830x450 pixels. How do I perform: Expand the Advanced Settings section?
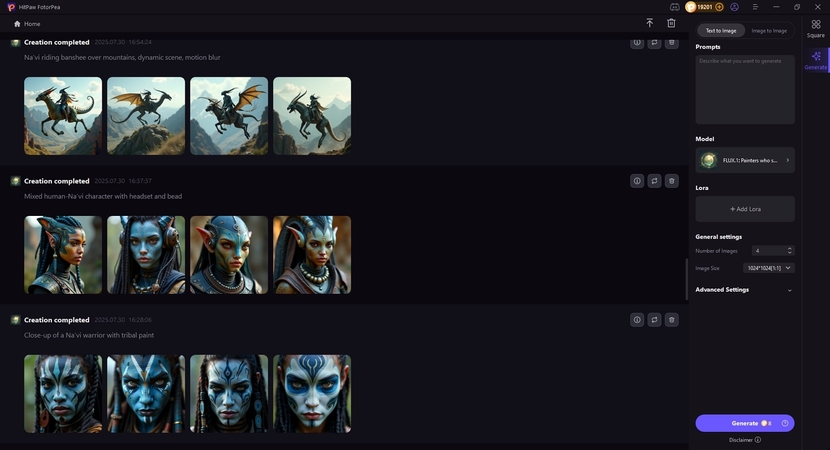(x=745, y=290)
